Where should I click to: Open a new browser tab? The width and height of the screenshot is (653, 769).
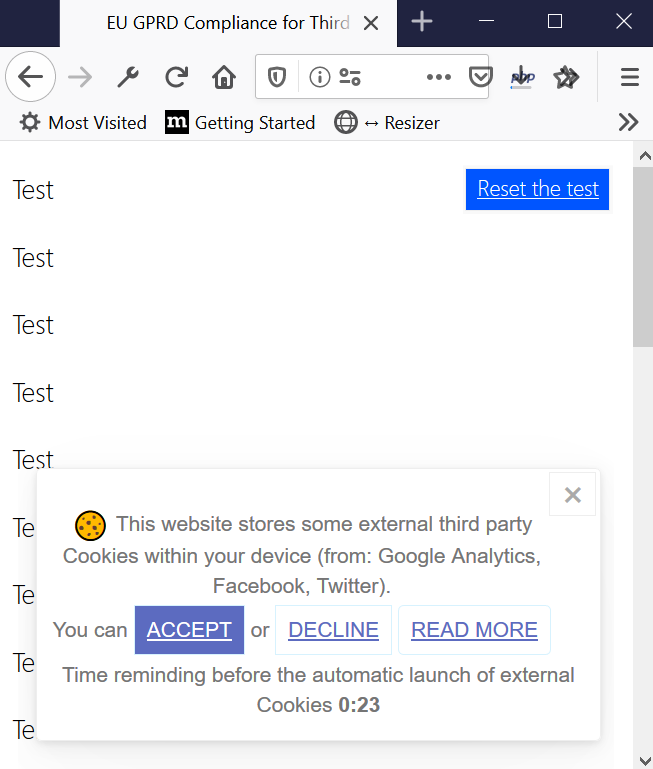click(x=422, y=22)
